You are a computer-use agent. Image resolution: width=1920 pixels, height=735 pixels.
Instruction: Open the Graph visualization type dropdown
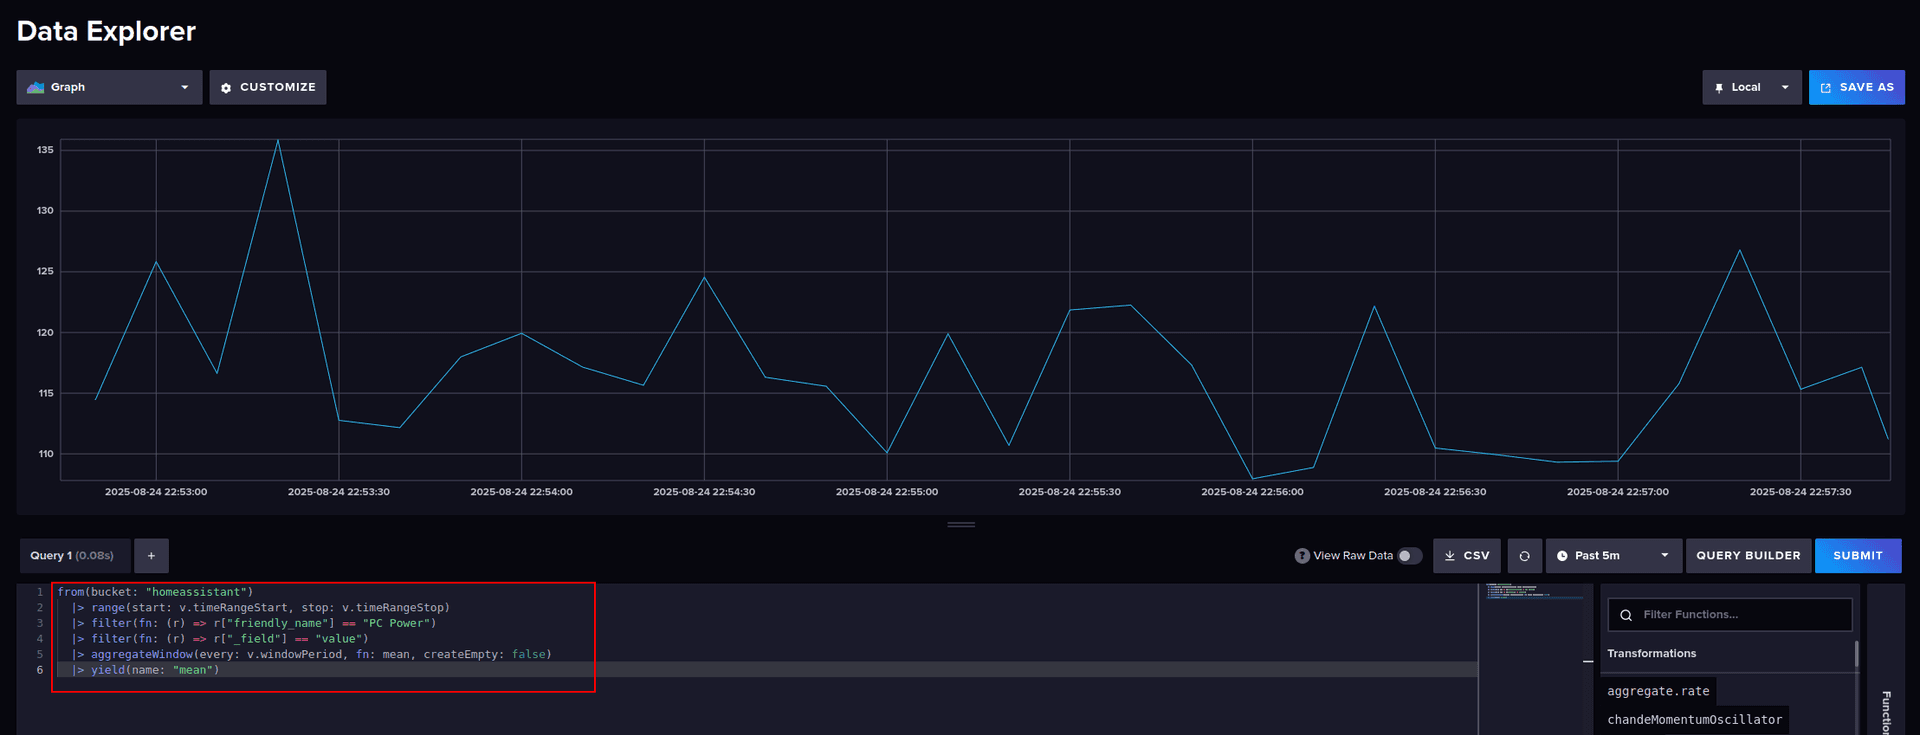pos(109,87)
